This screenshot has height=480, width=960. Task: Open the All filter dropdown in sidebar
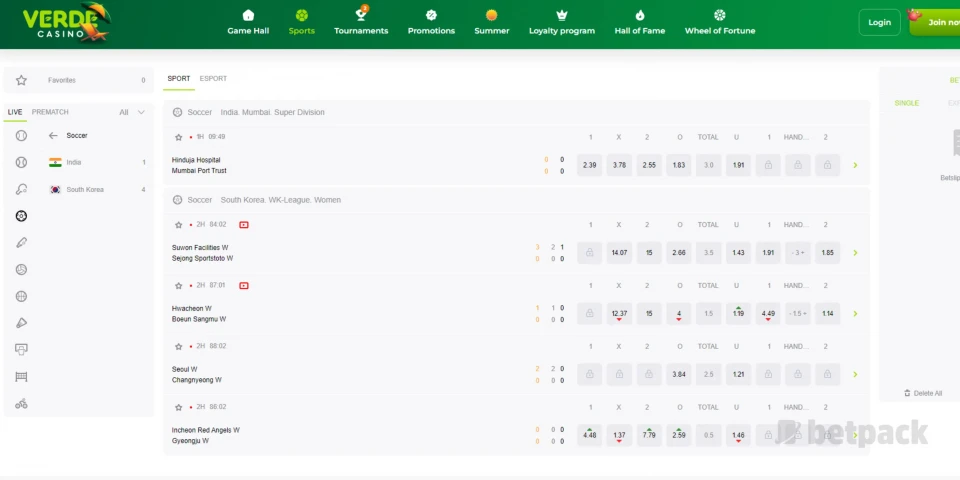pos(131,112)
